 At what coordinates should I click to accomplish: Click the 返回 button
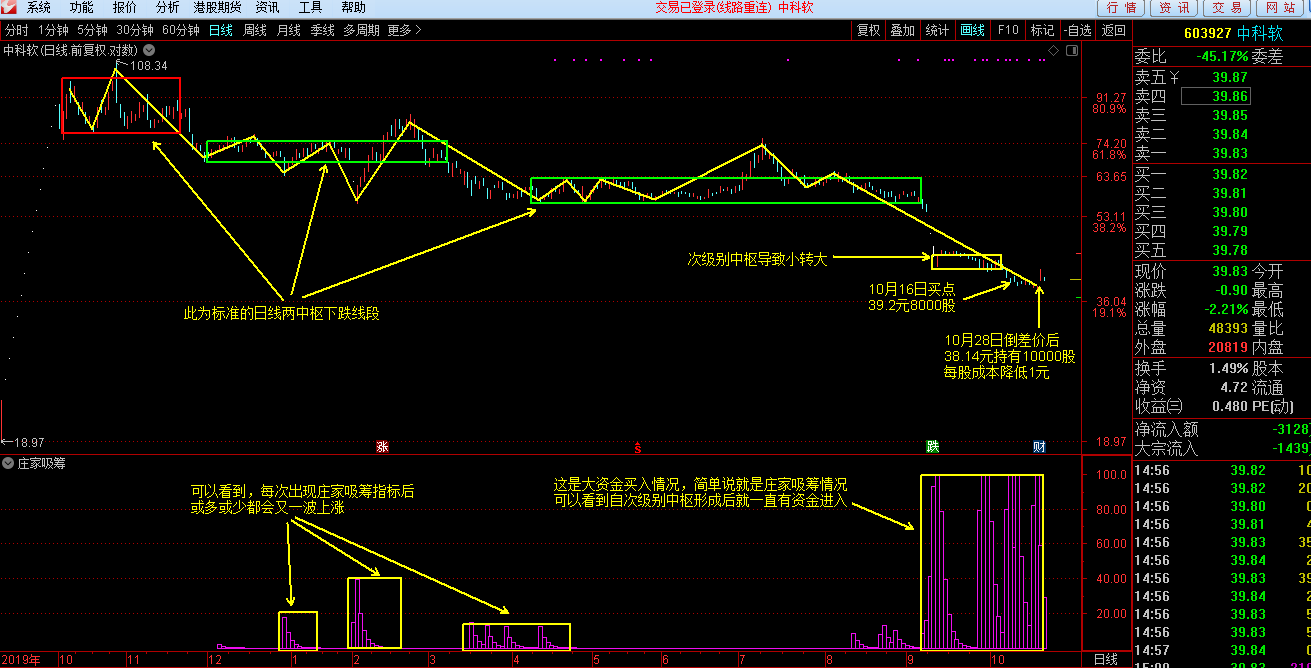click(1113, 30)
